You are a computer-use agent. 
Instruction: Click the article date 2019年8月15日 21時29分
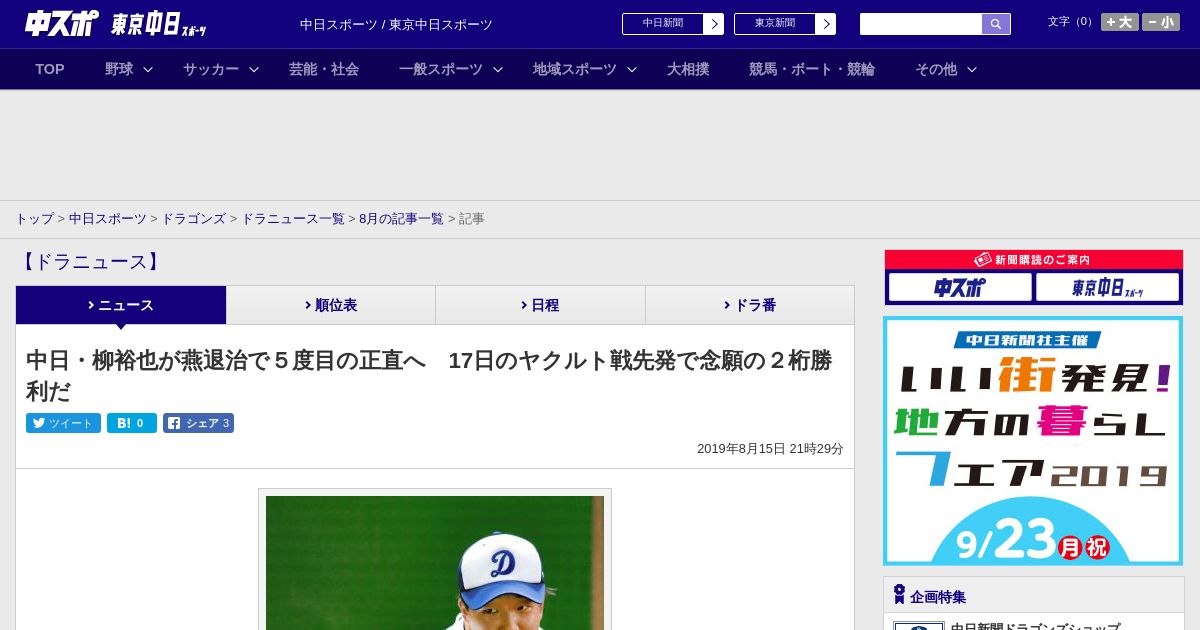click(x=770, y=449)
